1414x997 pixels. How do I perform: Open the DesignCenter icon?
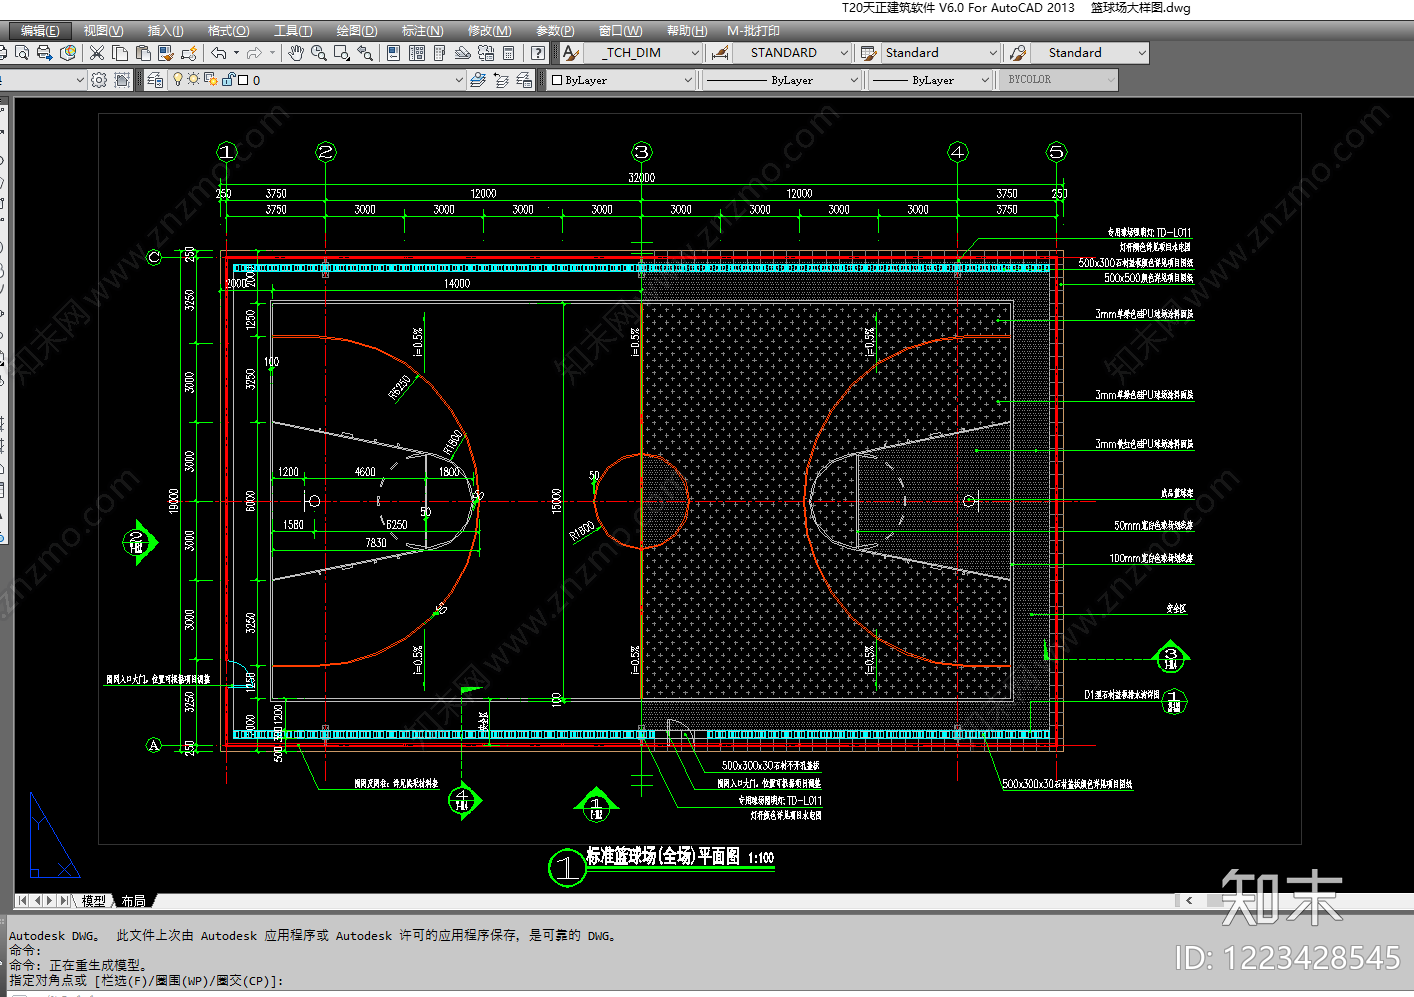point(416,52)
